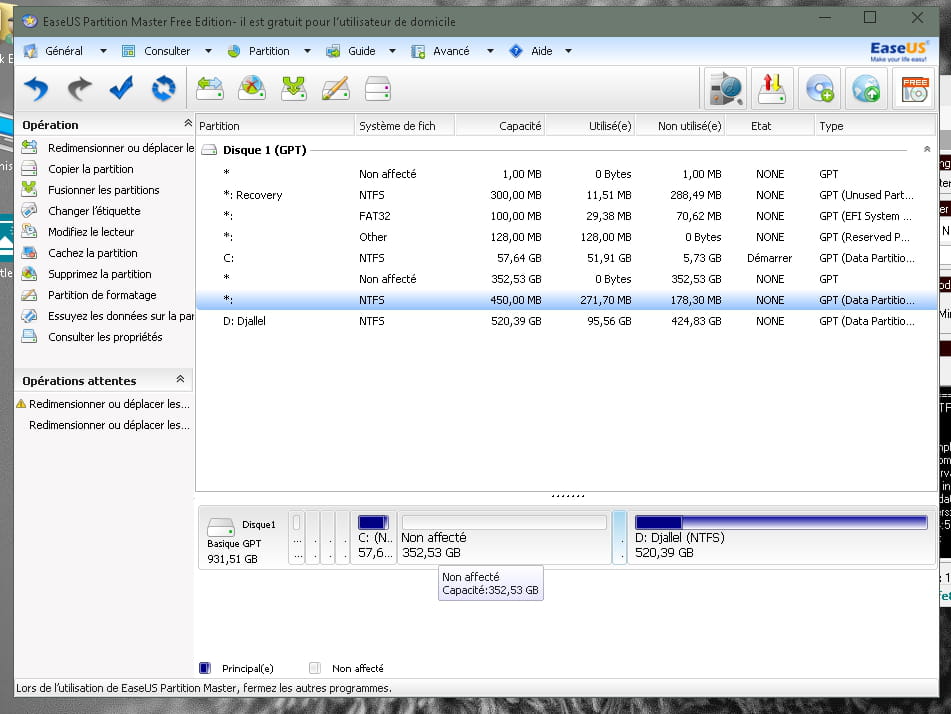Click the Essuyez les données icon
Image resolution: width=951 pixels, height=714 pixels.
coord(29,316)
